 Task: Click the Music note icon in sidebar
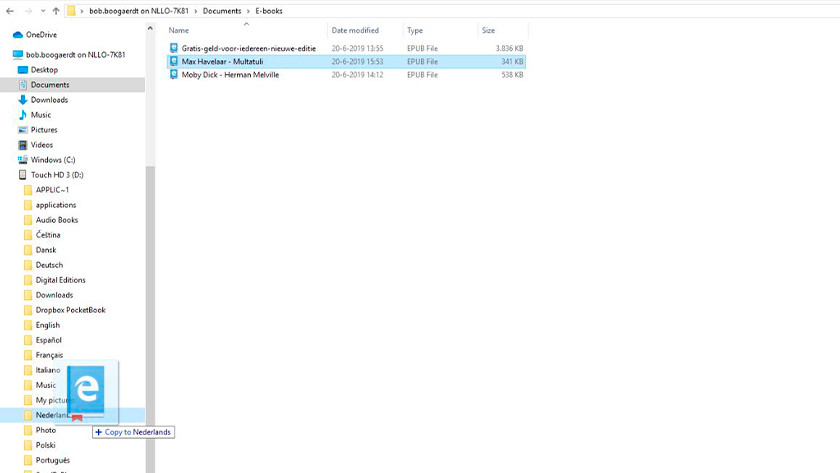tap(23, 115)
